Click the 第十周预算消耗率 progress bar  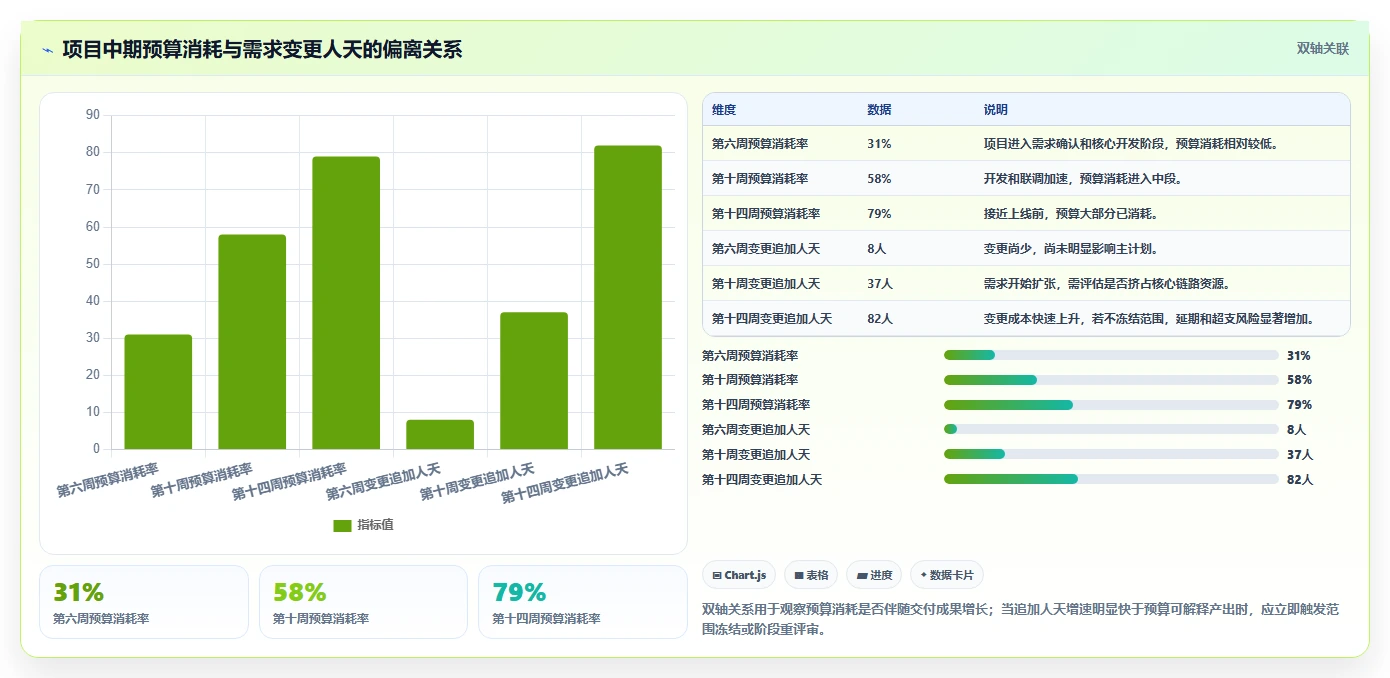coord(1111,380)
